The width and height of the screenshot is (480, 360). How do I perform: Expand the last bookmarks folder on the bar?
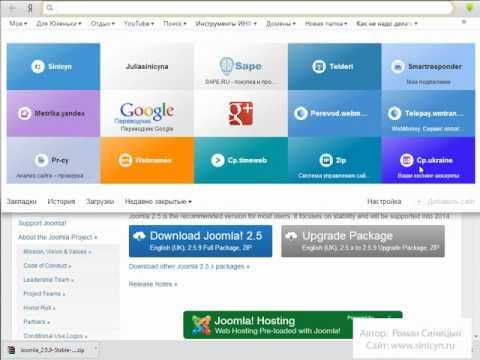coord(387,24)
